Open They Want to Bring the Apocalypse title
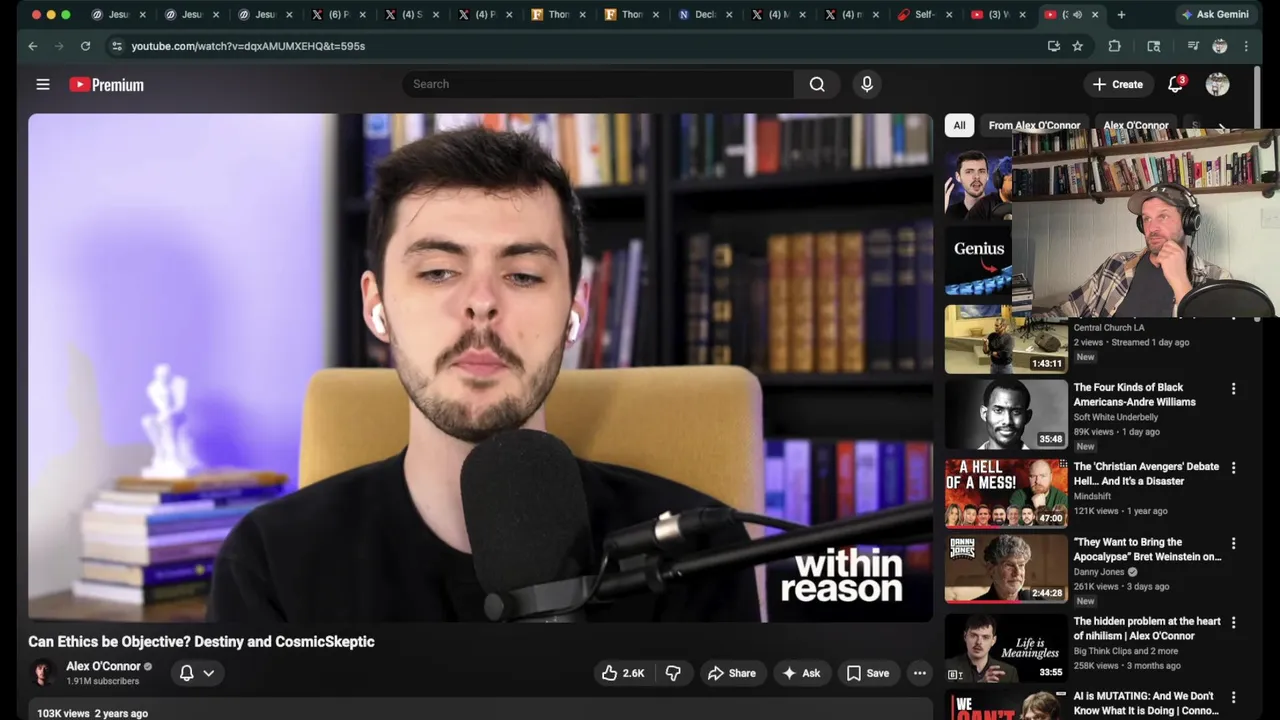The height and width of the screenshot is (720, 1280). pyautogui.click(x=1147, y=549)
